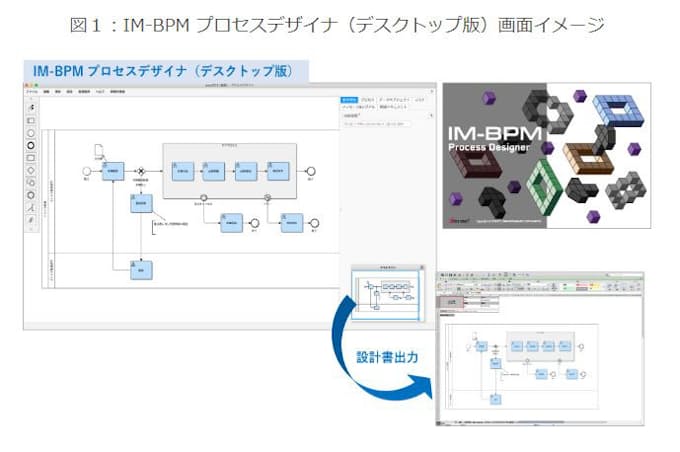This screenshot has height=452, width=680.
Task: Open the ヘルプ menu
Action: (98, 92)
